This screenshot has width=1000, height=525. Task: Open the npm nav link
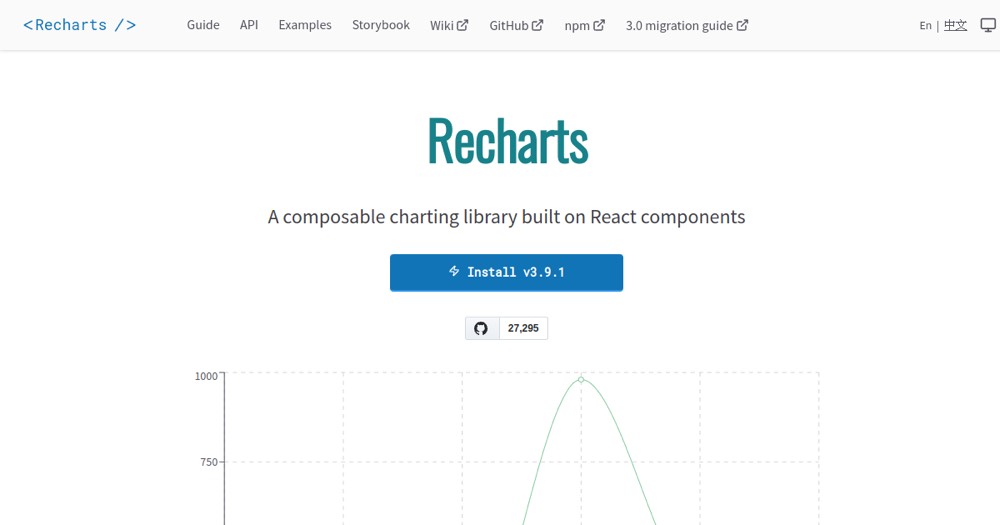(x=584, y=26)
